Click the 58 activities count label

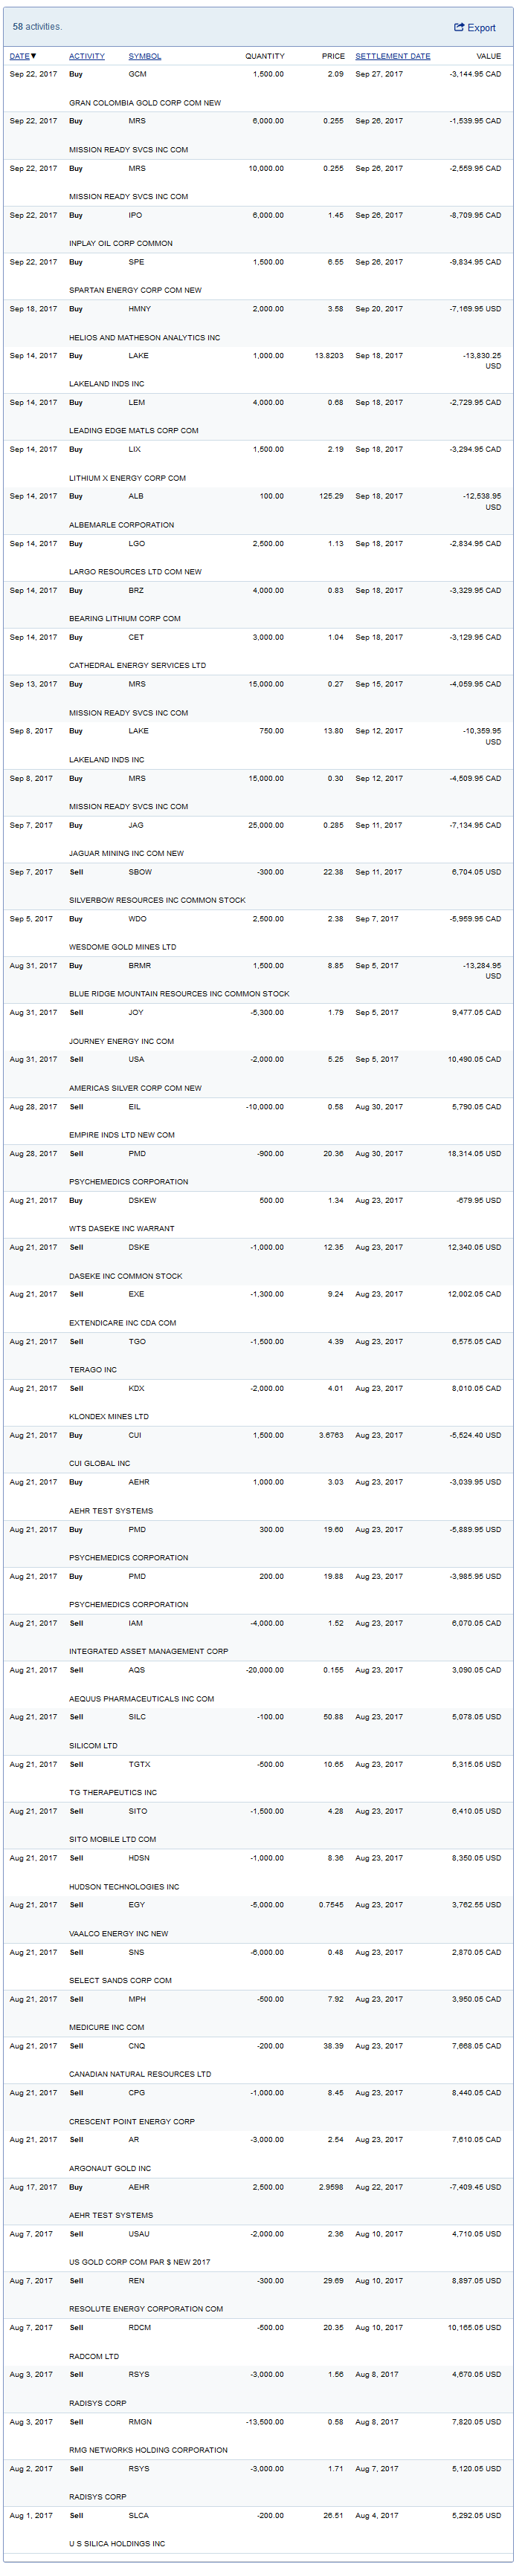(37, 27)
